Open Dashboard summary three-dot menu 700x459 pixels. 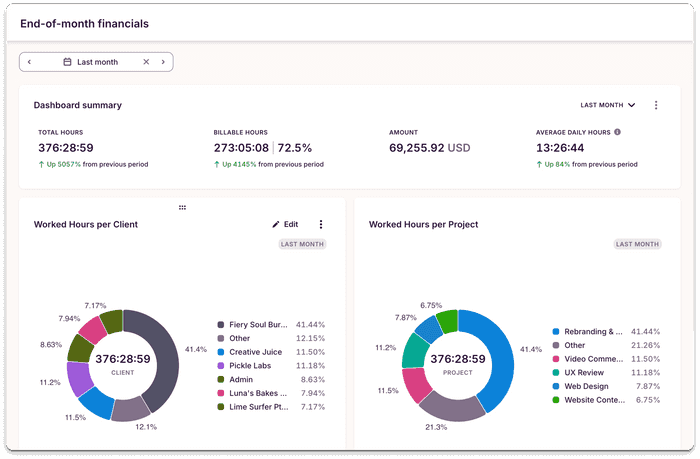point(656,105)
